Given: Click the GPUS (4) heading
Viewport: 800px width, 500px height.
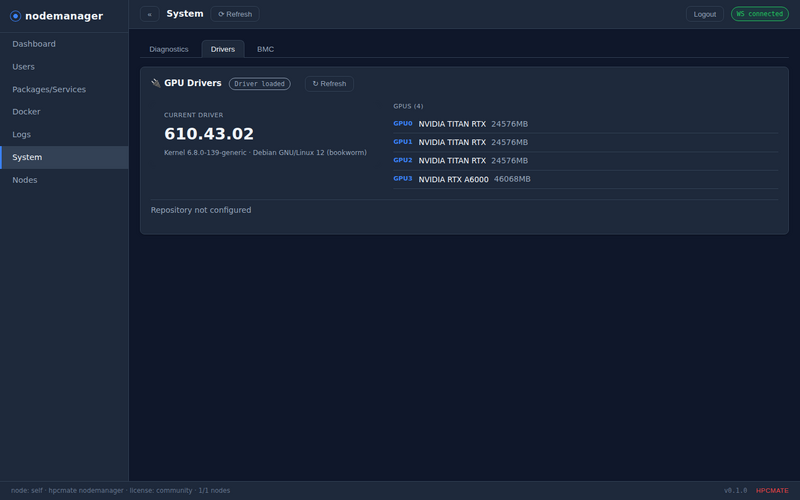Looking at the screenshot, I should (x=408, y=106).
